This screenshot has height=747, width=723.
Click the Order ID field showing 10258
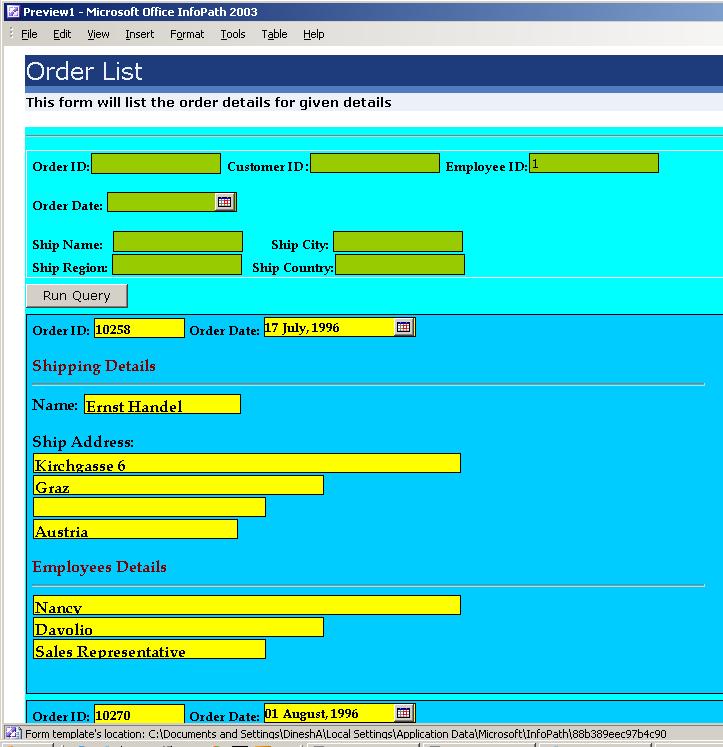click(139, 328)
